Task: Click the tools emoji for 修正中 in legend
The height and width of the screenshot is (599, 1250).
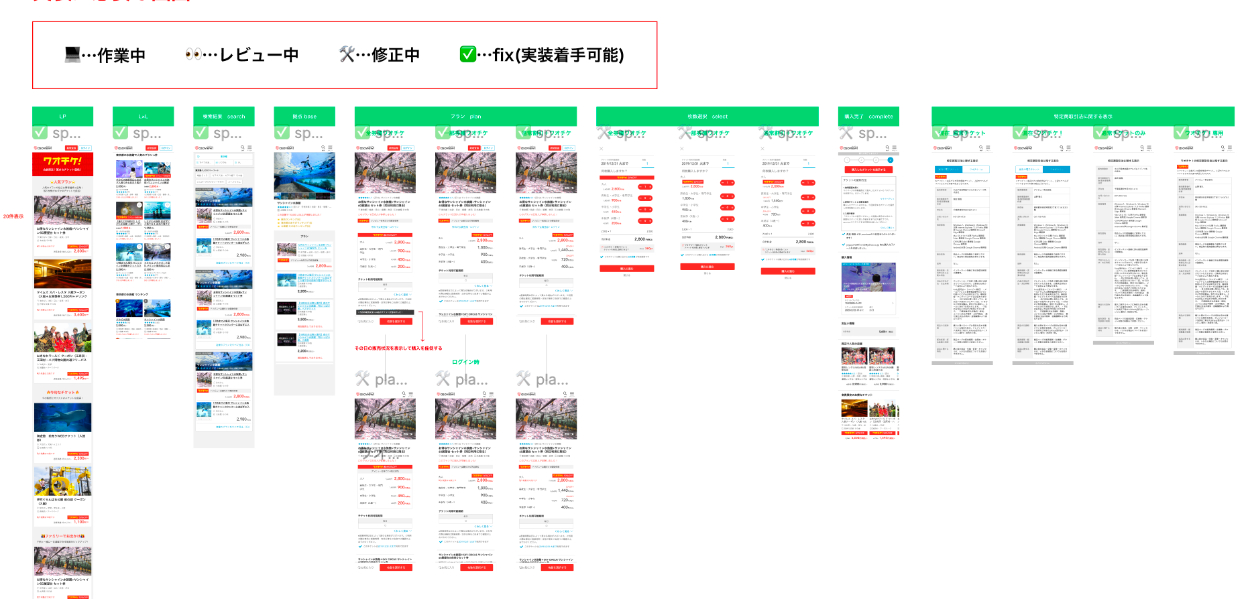Action: (x=348, y=55)
